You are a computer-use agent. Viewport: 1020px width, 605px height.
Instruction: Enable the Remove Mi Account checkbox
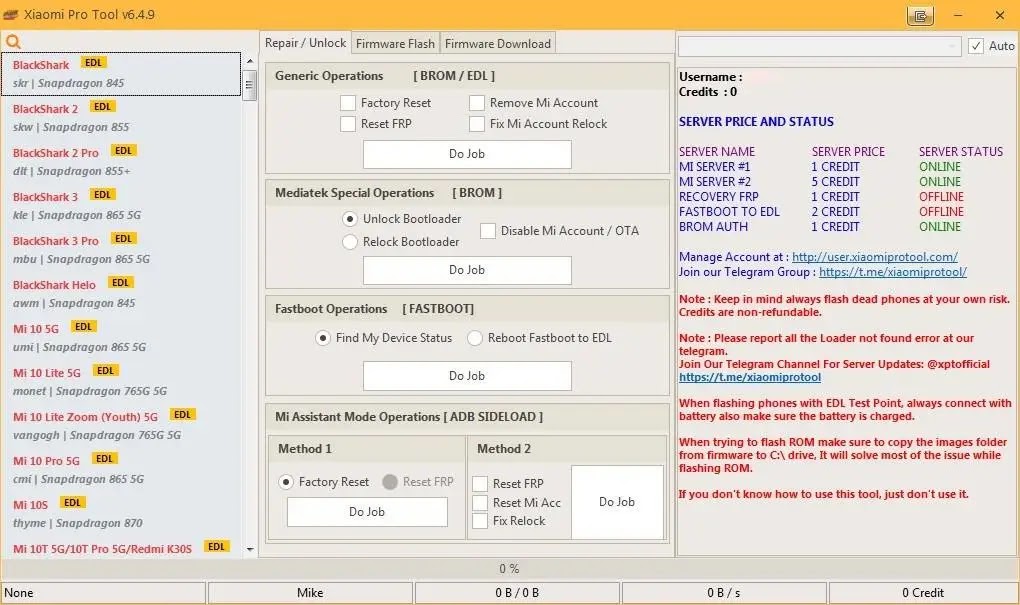point(477,103)
